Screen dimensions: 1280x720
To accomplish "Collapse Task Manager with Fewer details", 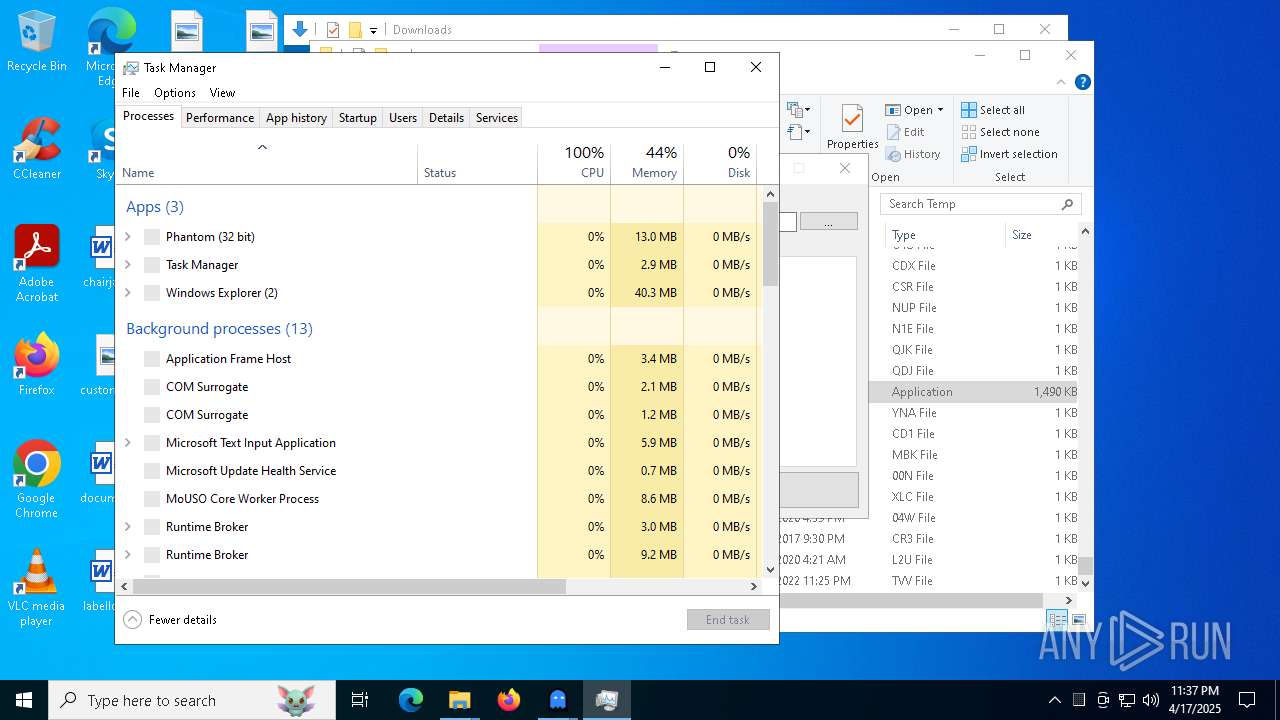I will [170, 620].
